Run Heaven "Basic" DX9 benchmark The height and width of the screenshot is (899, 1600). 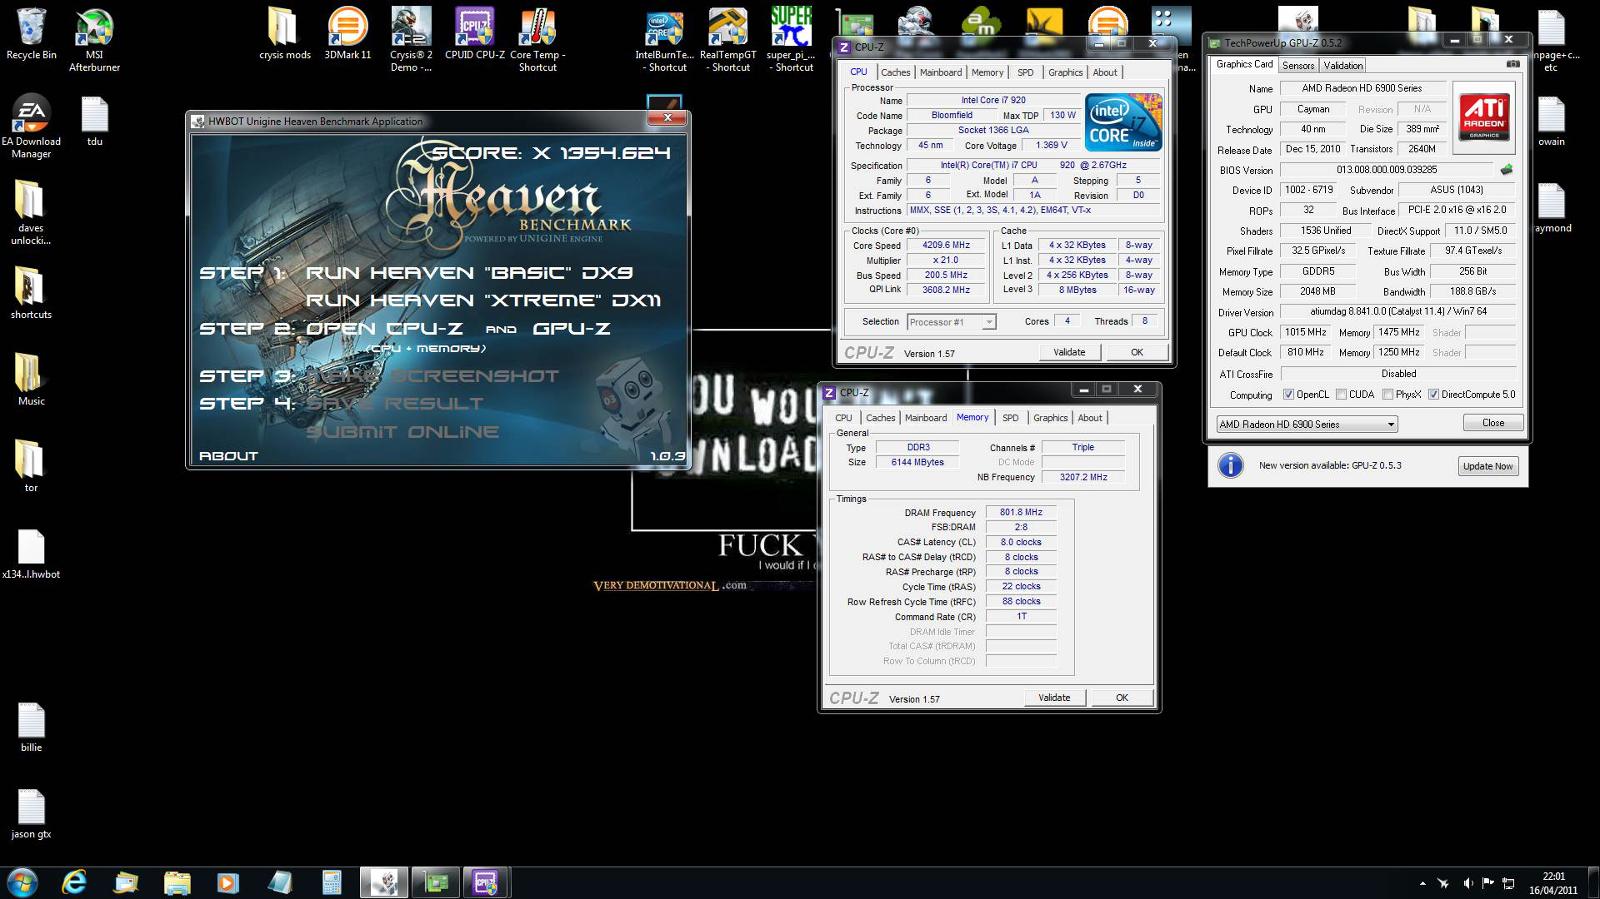tap(469, 273)
